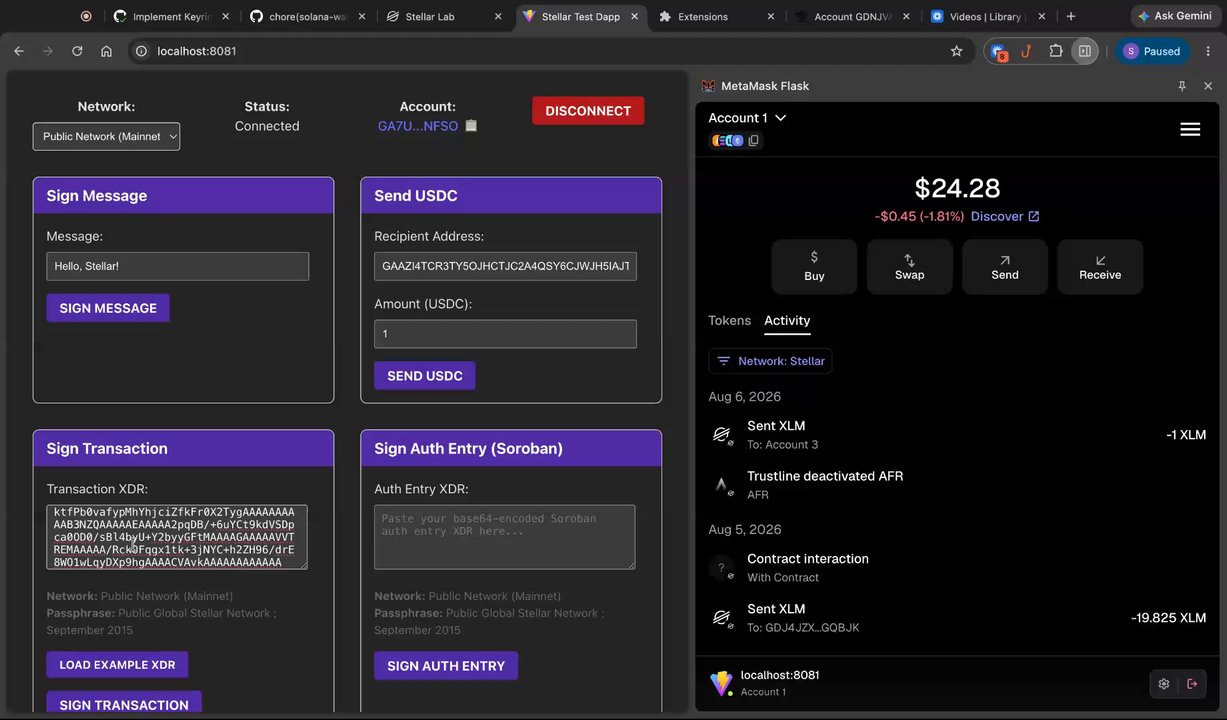Click the Swap arrows button

[909, 266]
